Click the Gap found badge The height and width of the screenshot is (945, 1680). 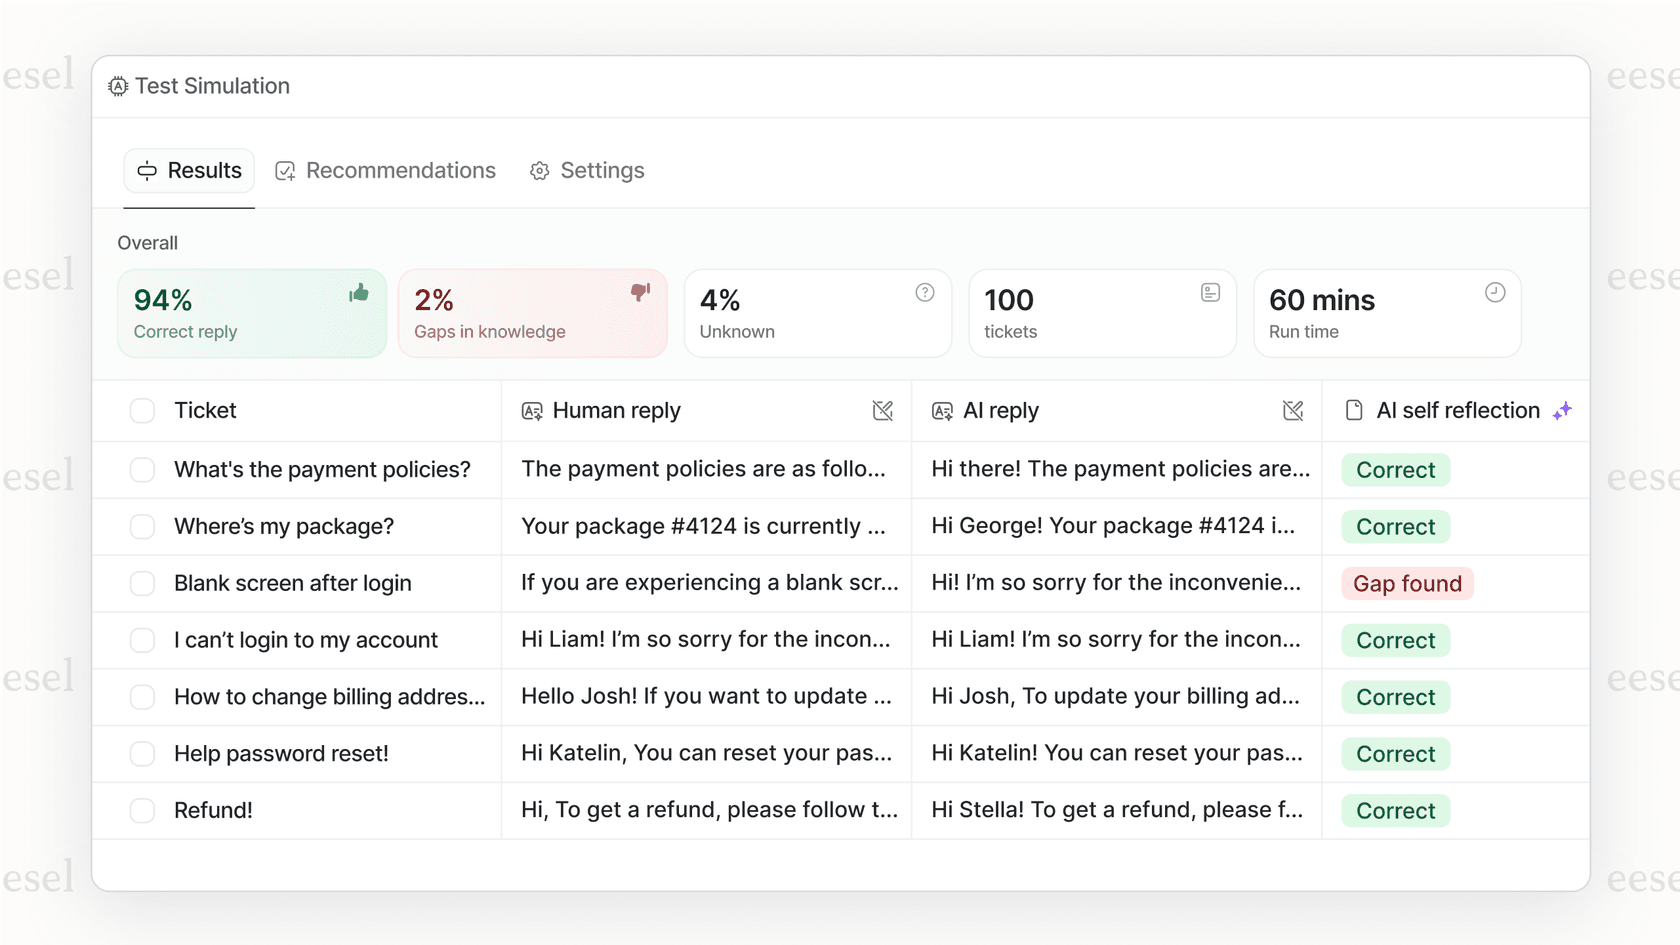pos(1406,583)
